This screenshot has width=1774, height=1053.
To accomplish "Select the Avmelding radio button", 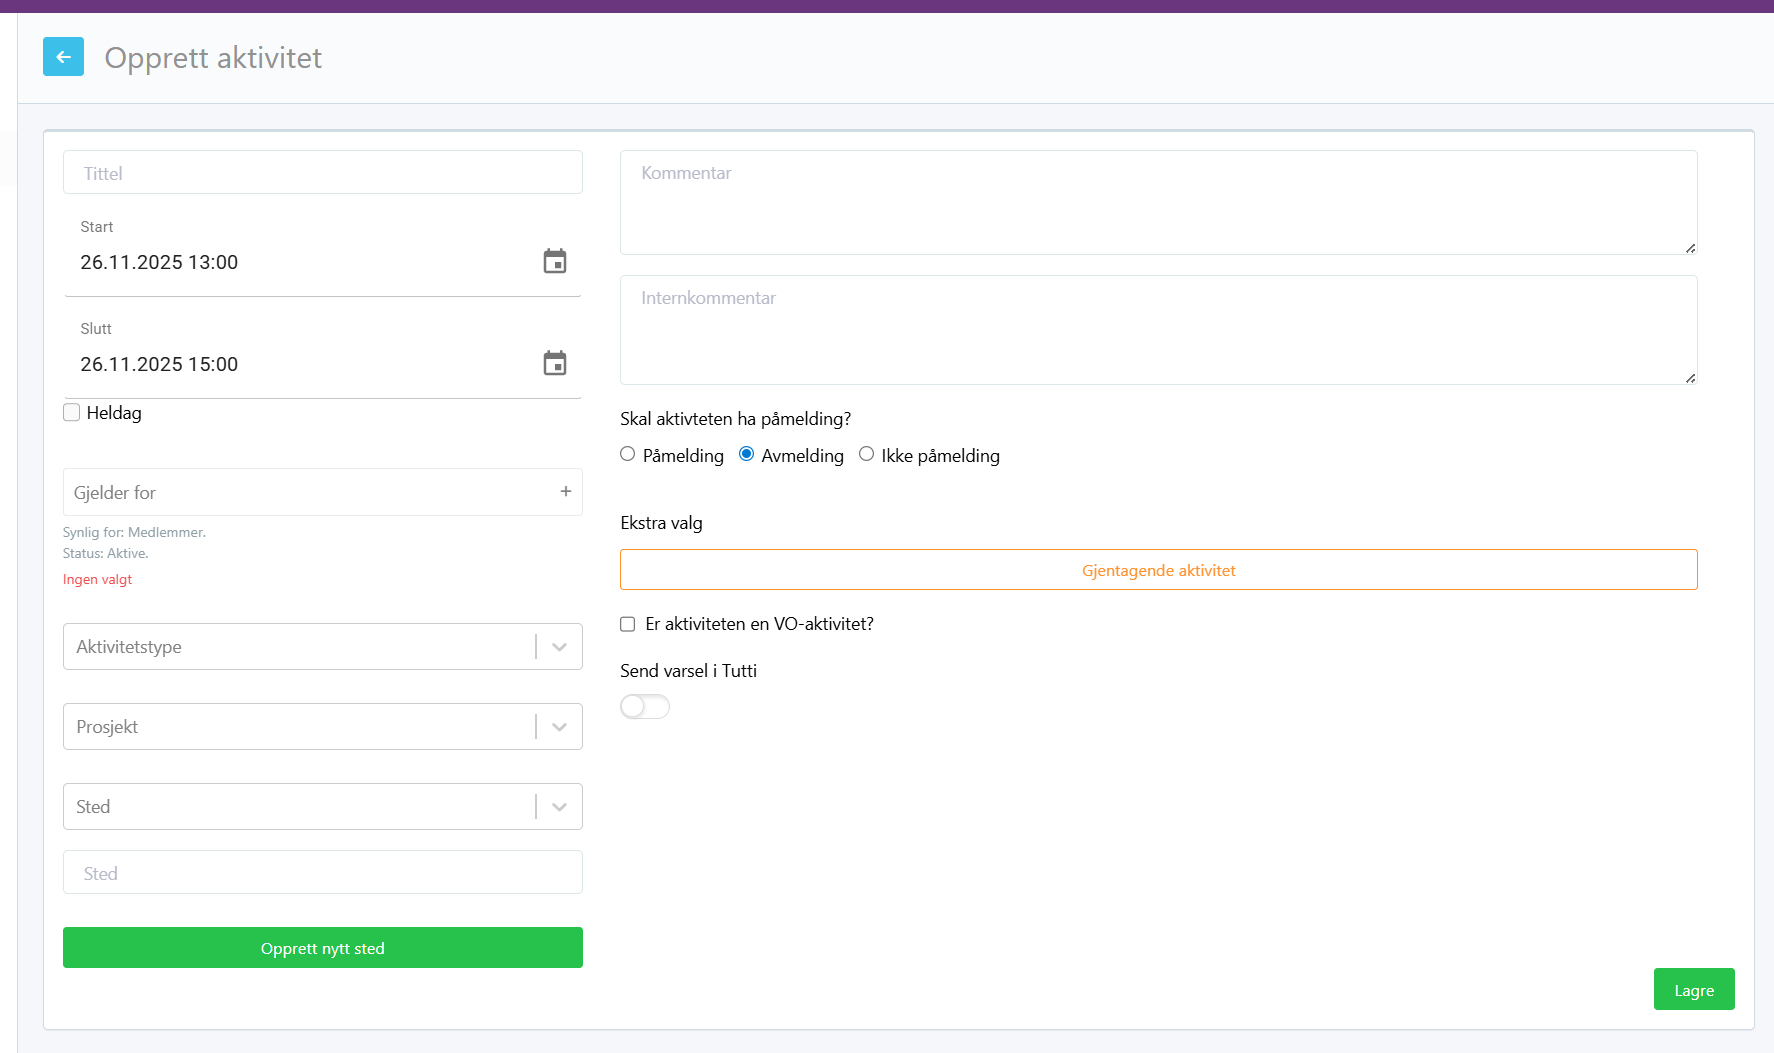I will pyautogui.click(x=747, y=454).
